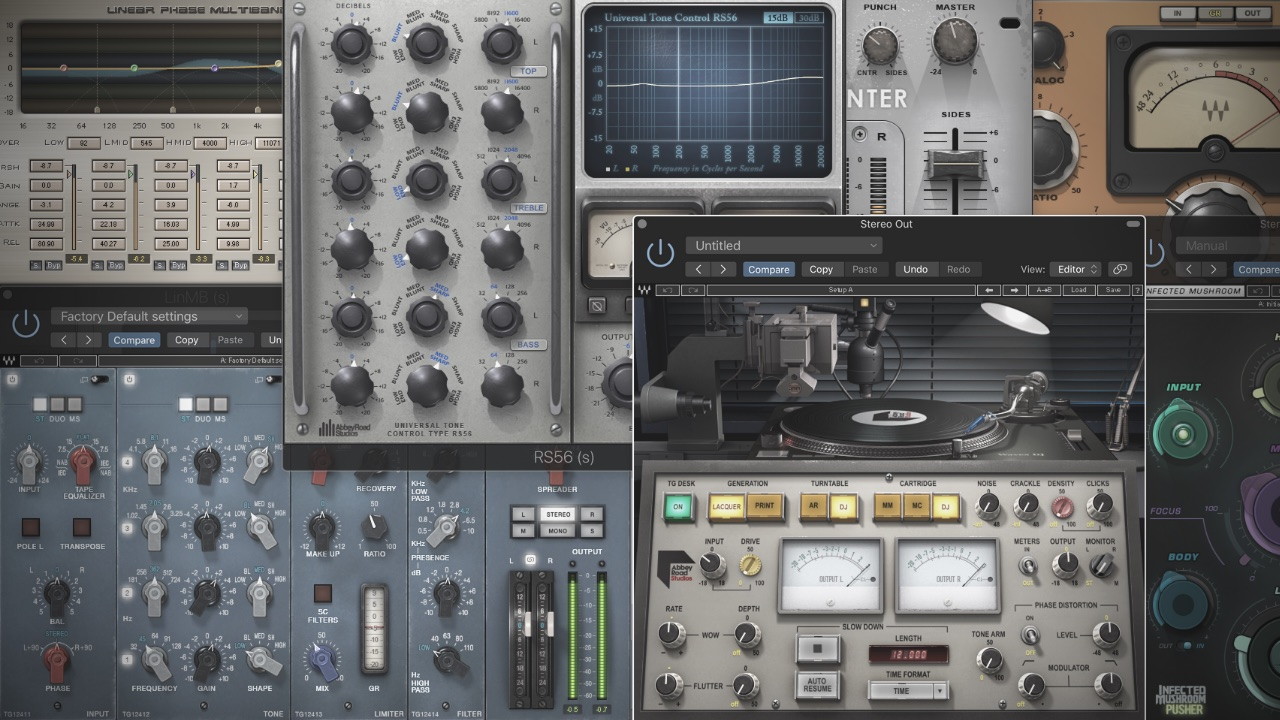Select MC cartridge

916,506
